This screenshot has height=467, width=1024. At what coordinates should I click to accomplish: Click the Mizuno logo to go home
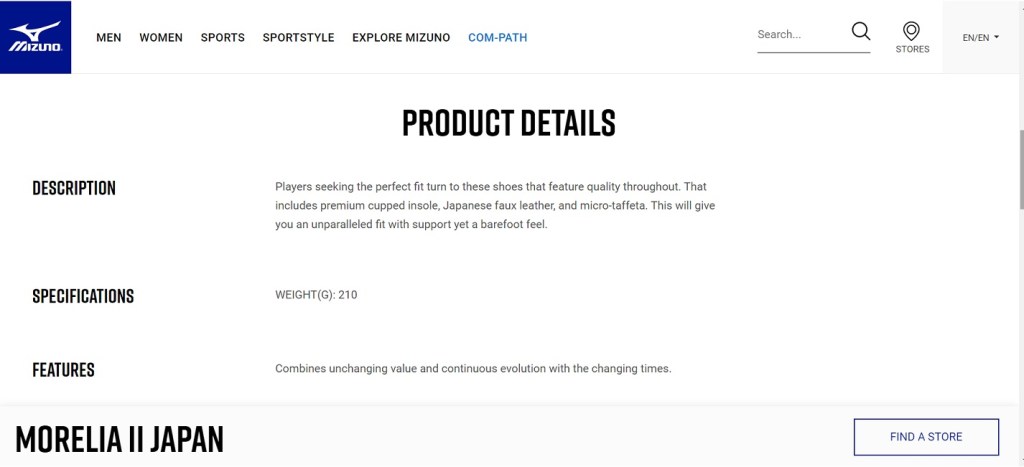[x=35, y=37]
